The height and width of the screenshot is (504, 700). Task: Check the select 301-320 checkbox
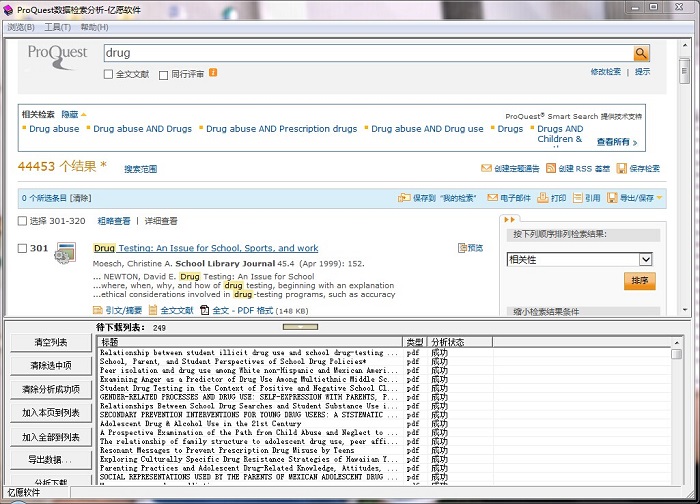22,221
